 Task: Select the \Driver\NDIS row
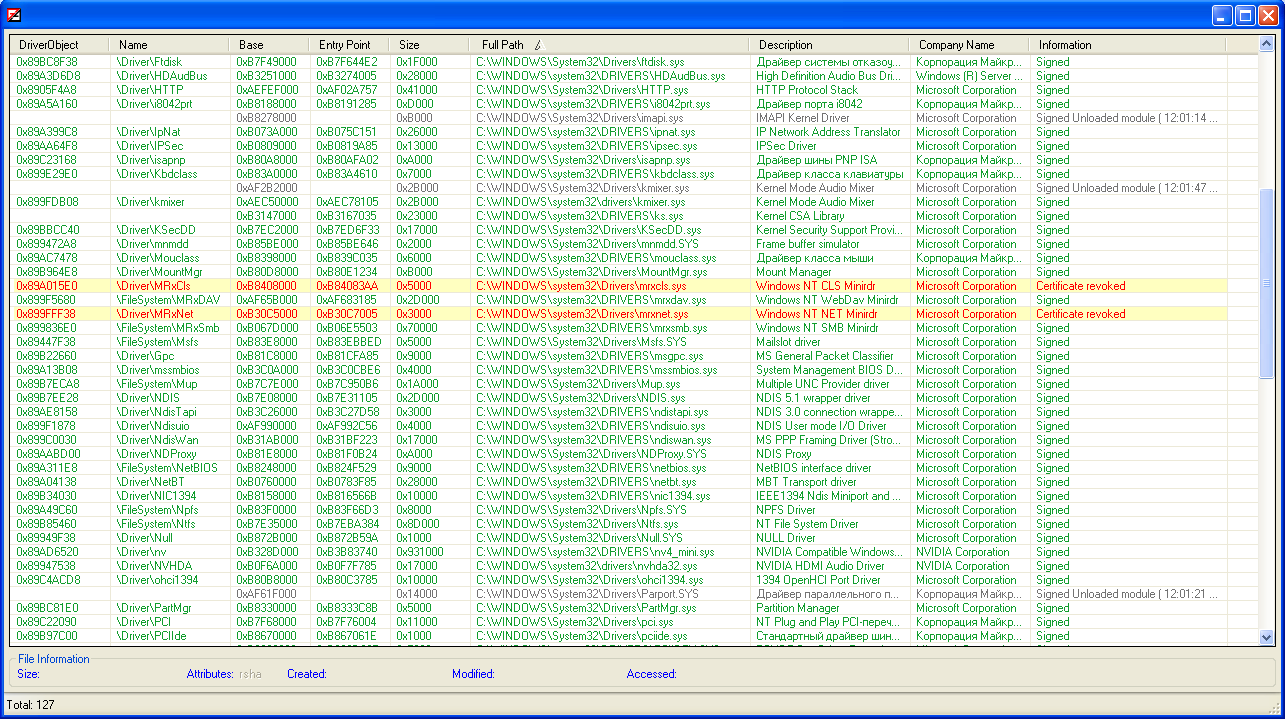pos(618,398)
